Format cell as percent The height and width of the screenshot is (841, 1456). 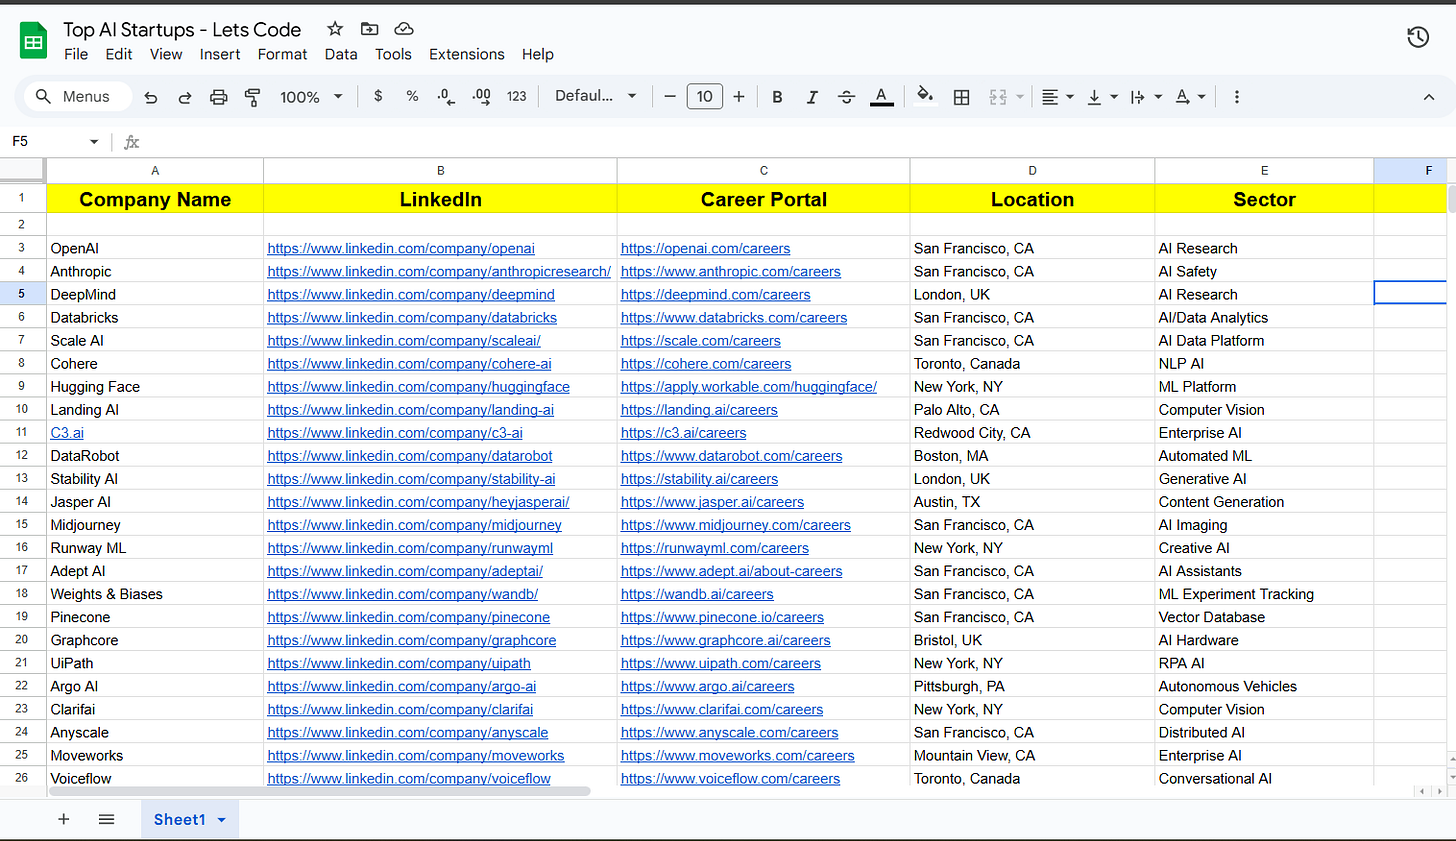coord(412,96)
